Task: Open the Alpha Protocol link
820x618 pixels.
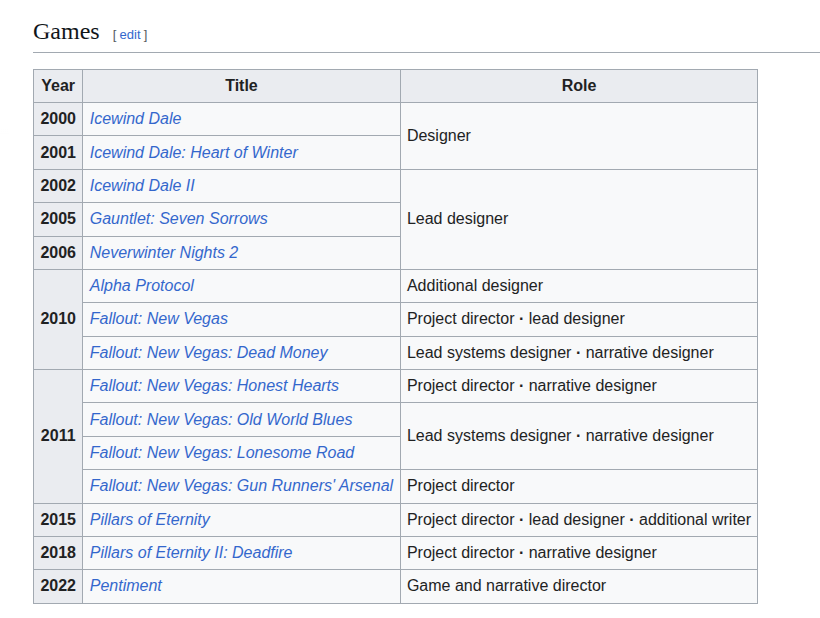Action: tap(142, 285)
